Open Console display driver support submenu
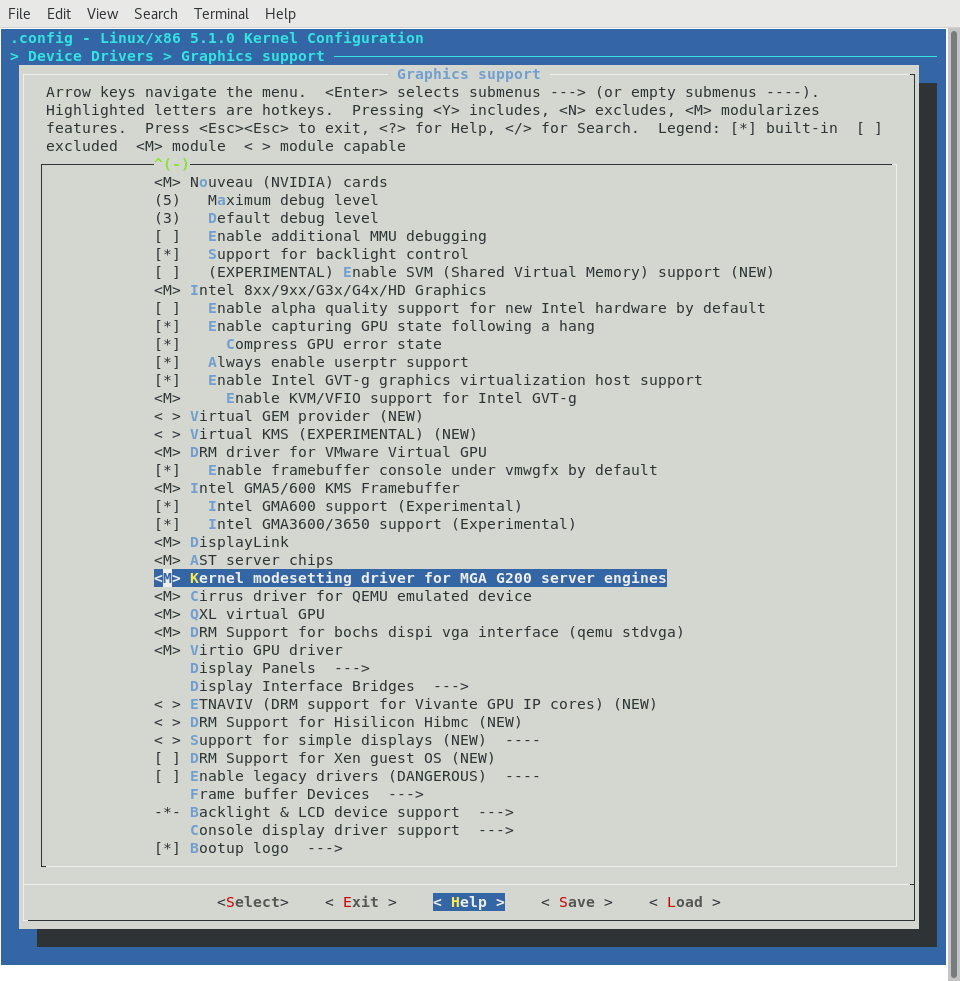This screenshot has width=960, height=981. 351,830
